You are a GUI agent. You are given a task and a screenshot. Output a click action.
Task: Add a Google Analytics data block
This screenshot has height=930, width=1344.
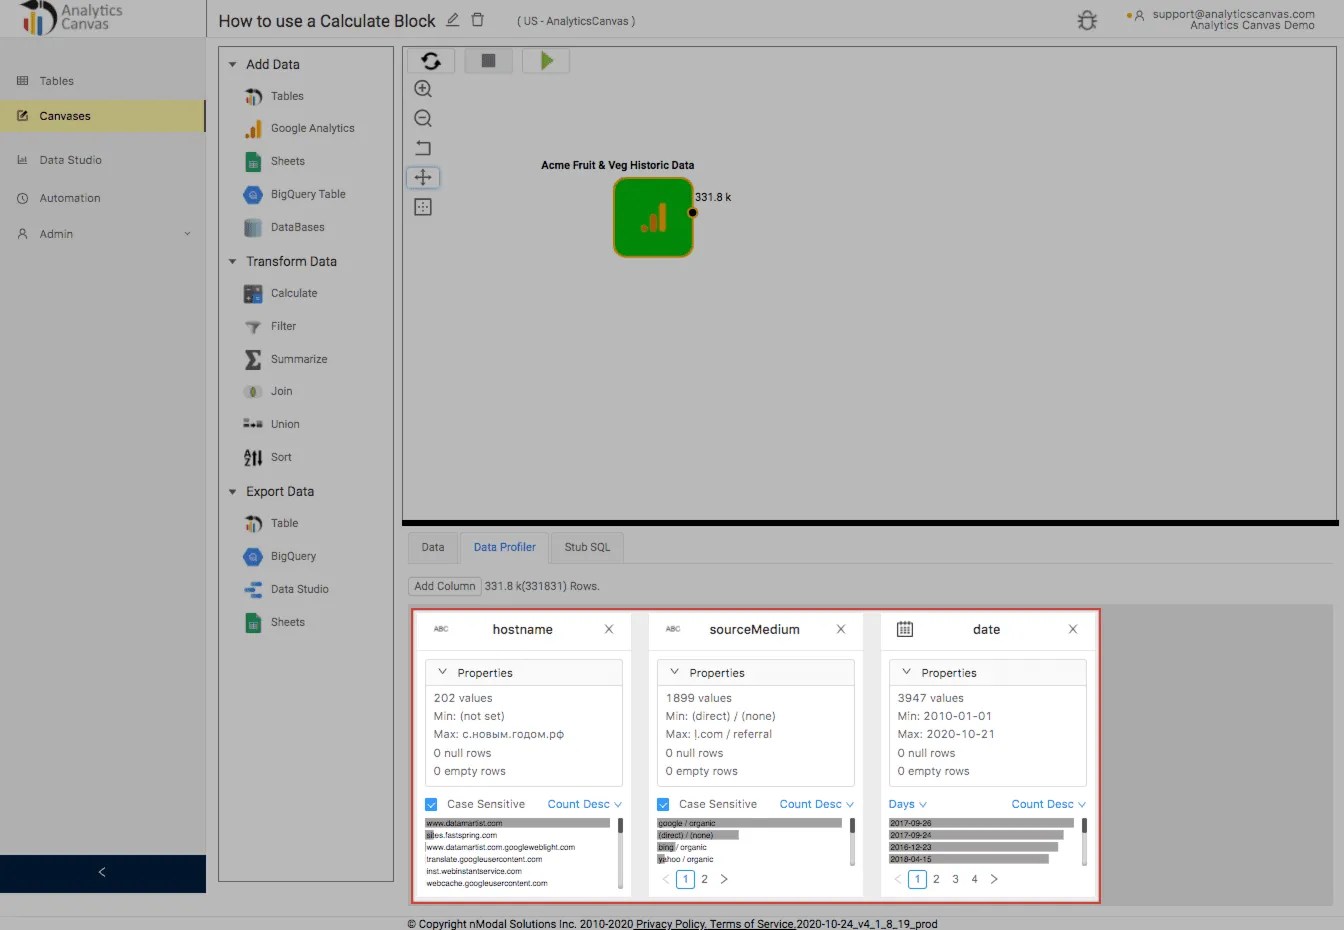[x=299, y=128]
